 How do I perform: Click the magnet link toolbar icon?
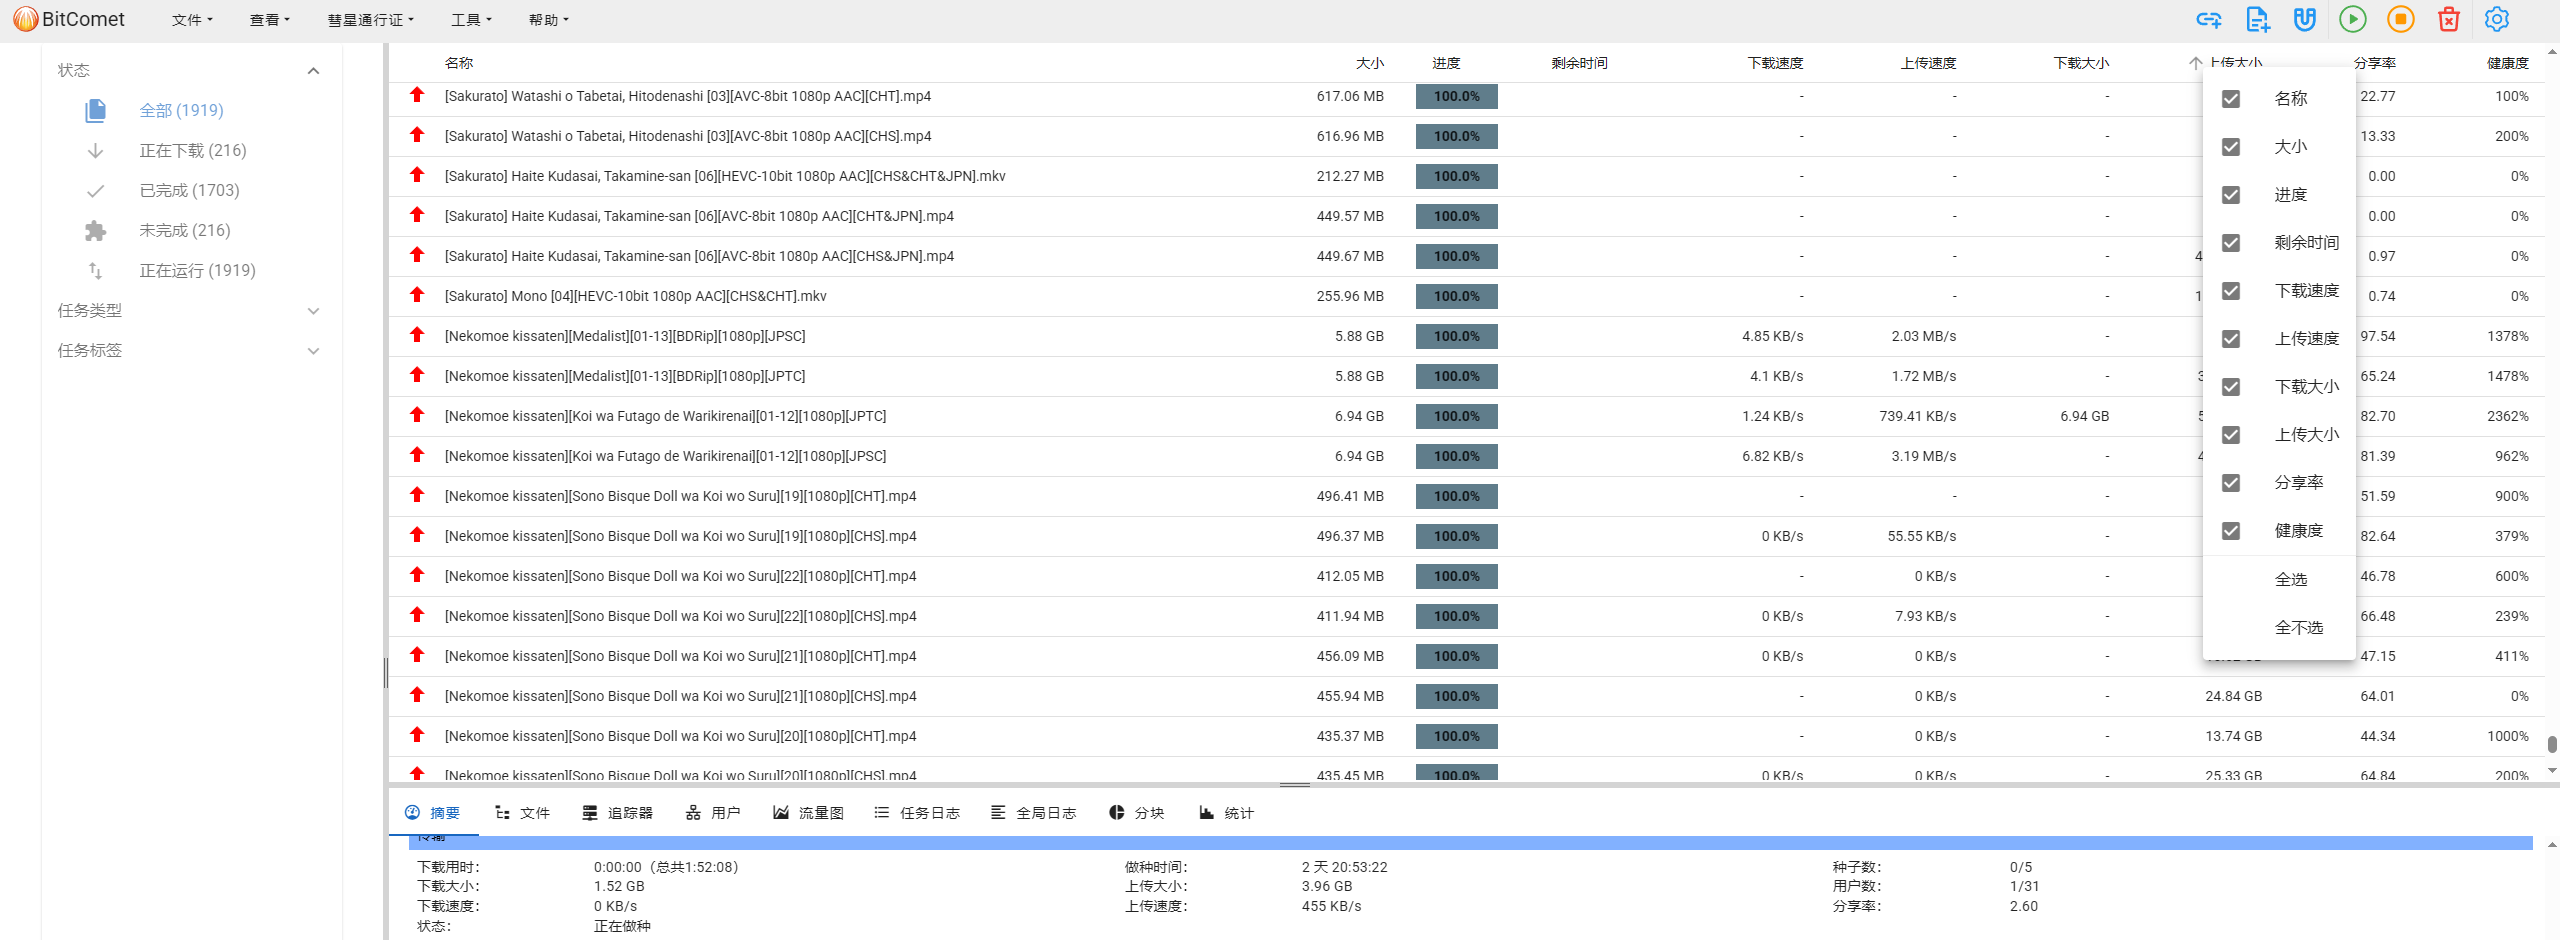(2305, 20)
